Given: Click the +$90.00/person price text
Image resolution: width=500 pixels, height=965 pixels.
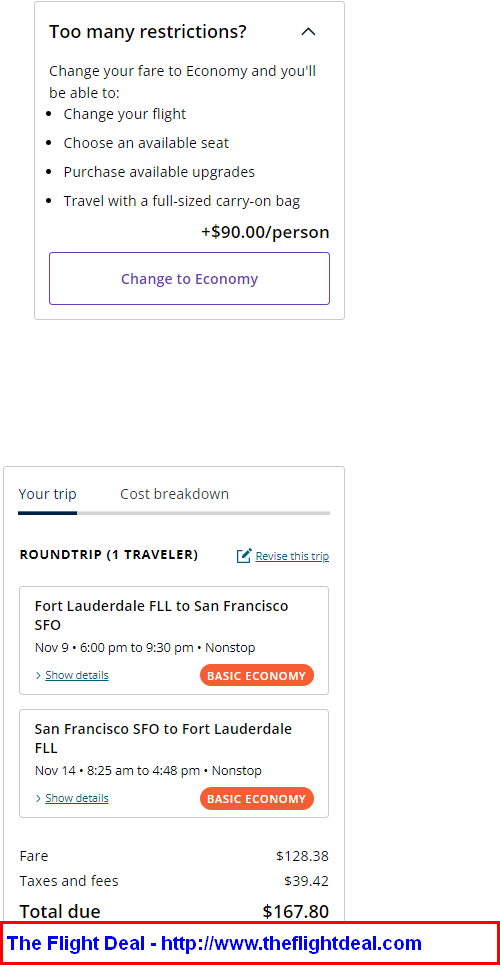Looking at the screenshot, I should pos(265,232).
